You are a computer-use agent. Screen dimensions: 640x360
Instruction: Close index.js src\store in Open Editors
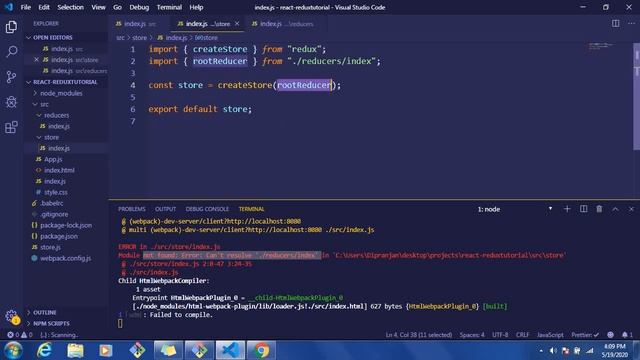36,60
